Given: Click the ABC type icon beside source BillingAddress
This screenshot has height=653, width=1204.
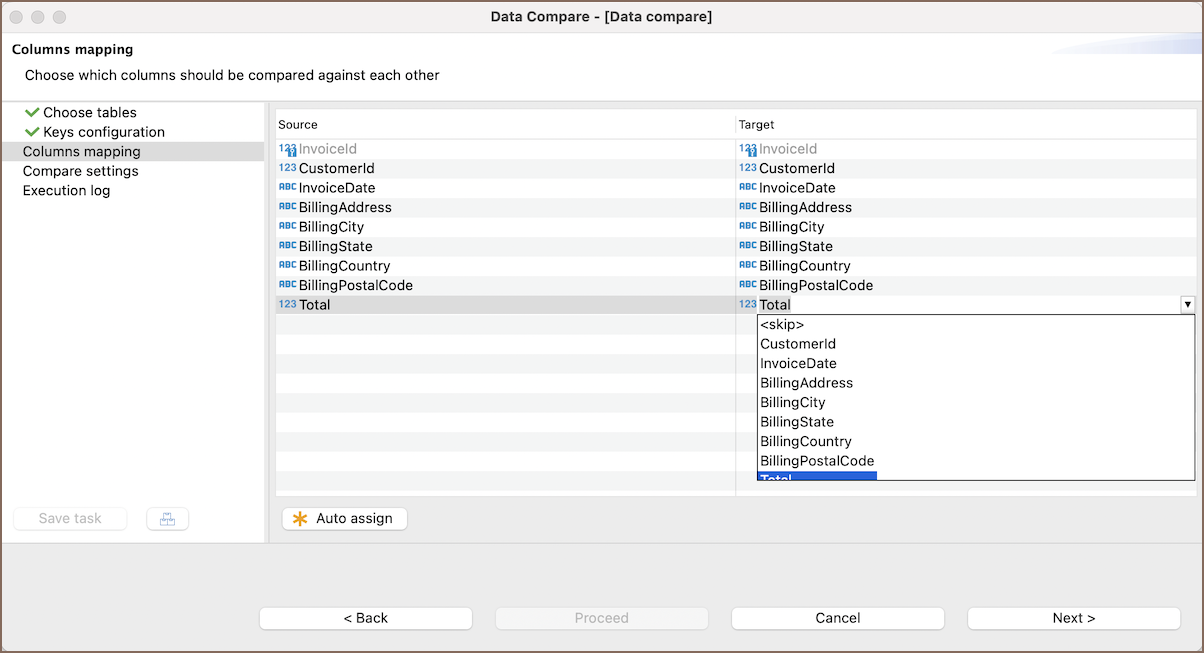Looking at the screenshot, I should [287, 207].
